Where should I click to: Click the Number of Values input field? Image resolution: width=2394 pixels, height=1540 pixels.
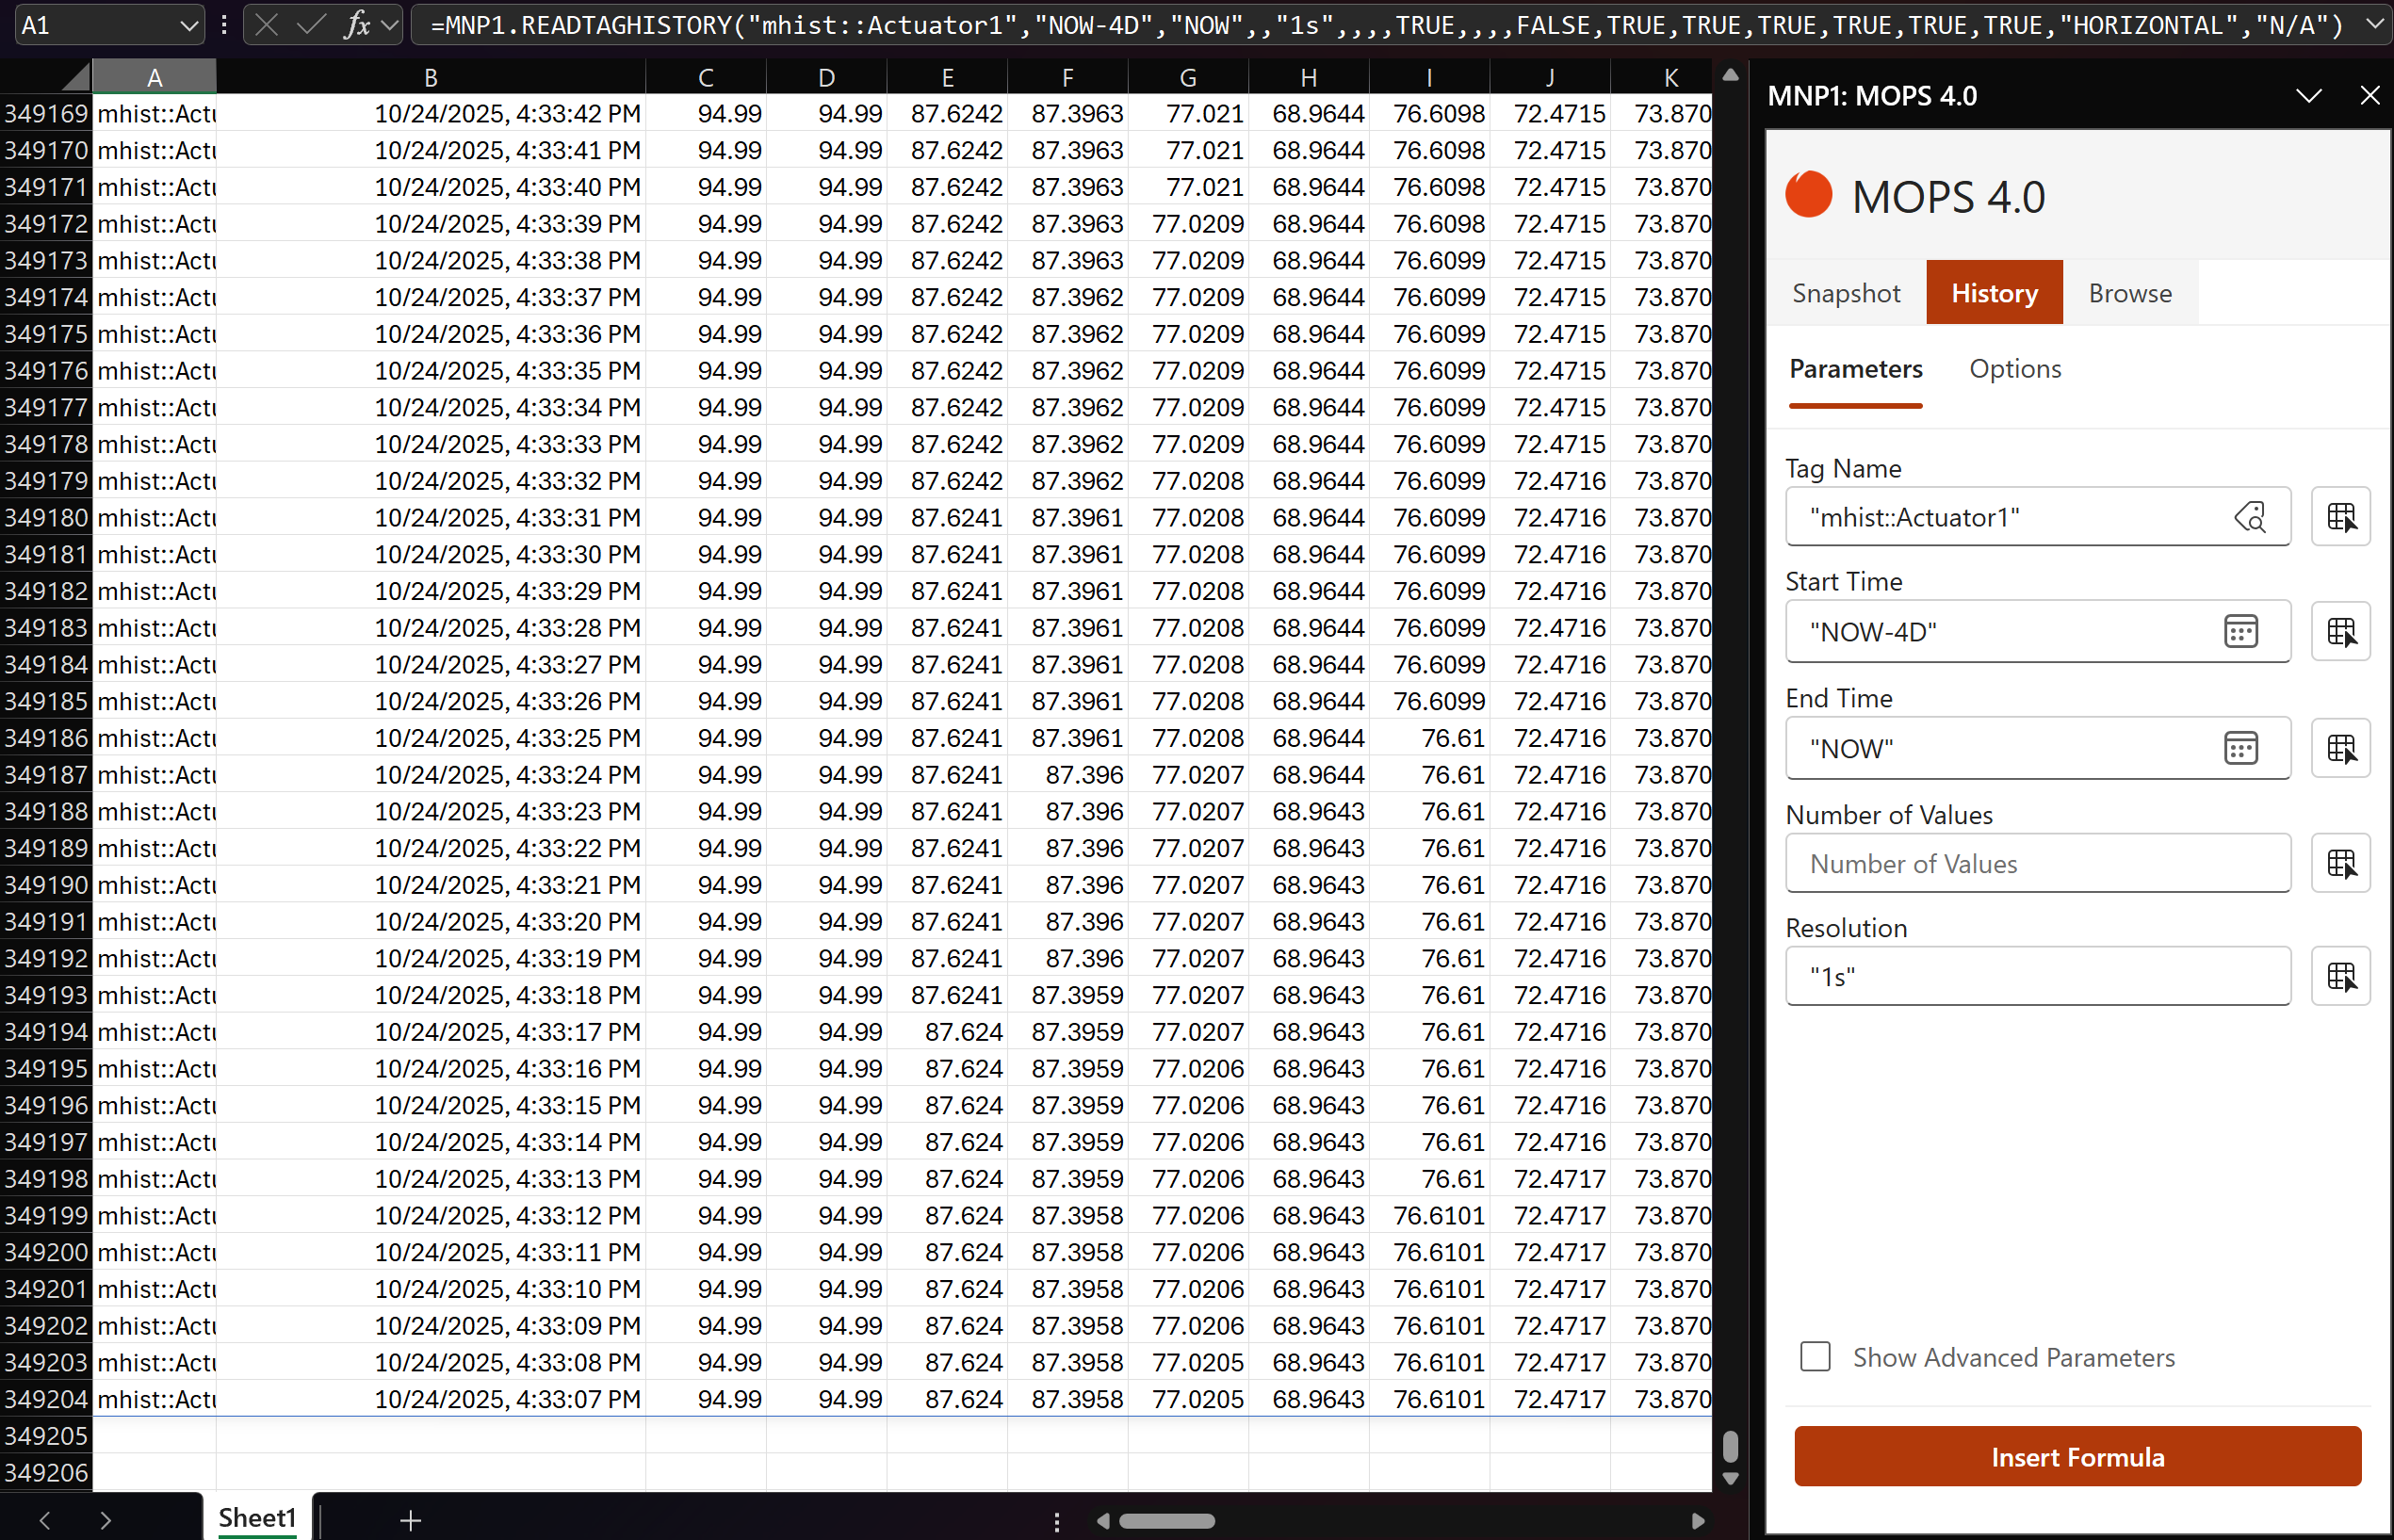click(2037, 863)
